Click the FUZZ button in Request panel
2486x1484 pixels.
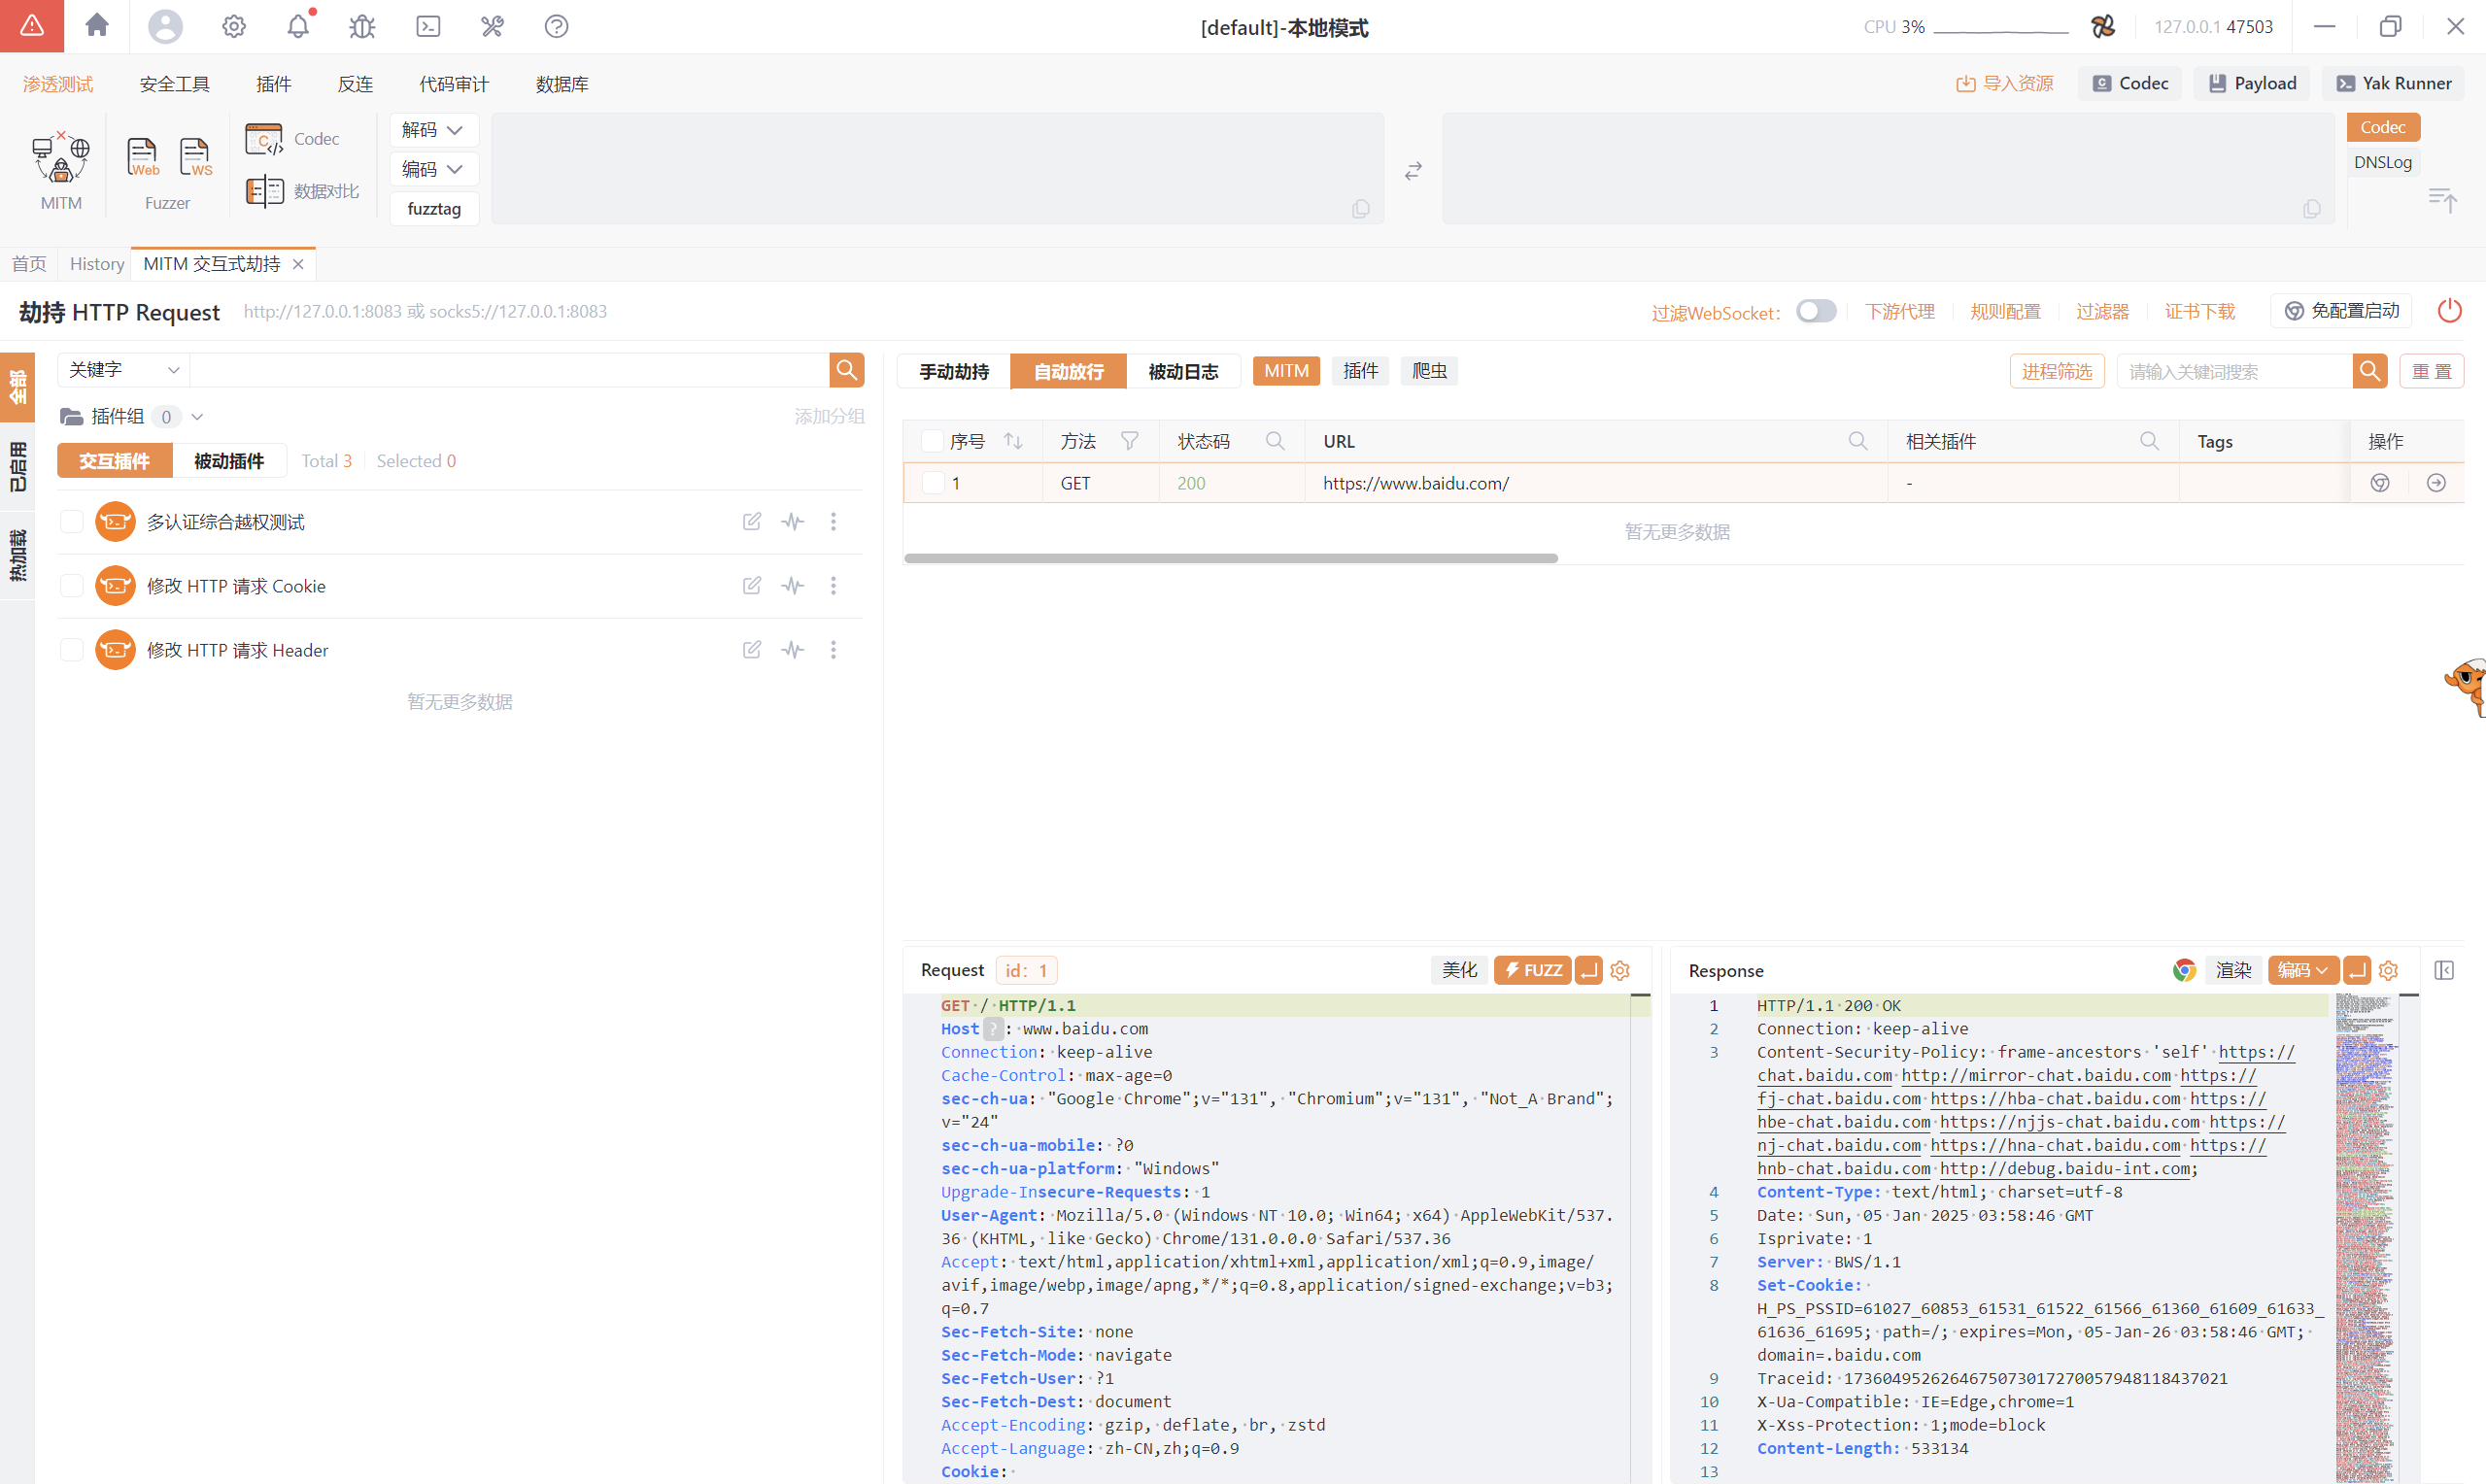point(1532,969)
